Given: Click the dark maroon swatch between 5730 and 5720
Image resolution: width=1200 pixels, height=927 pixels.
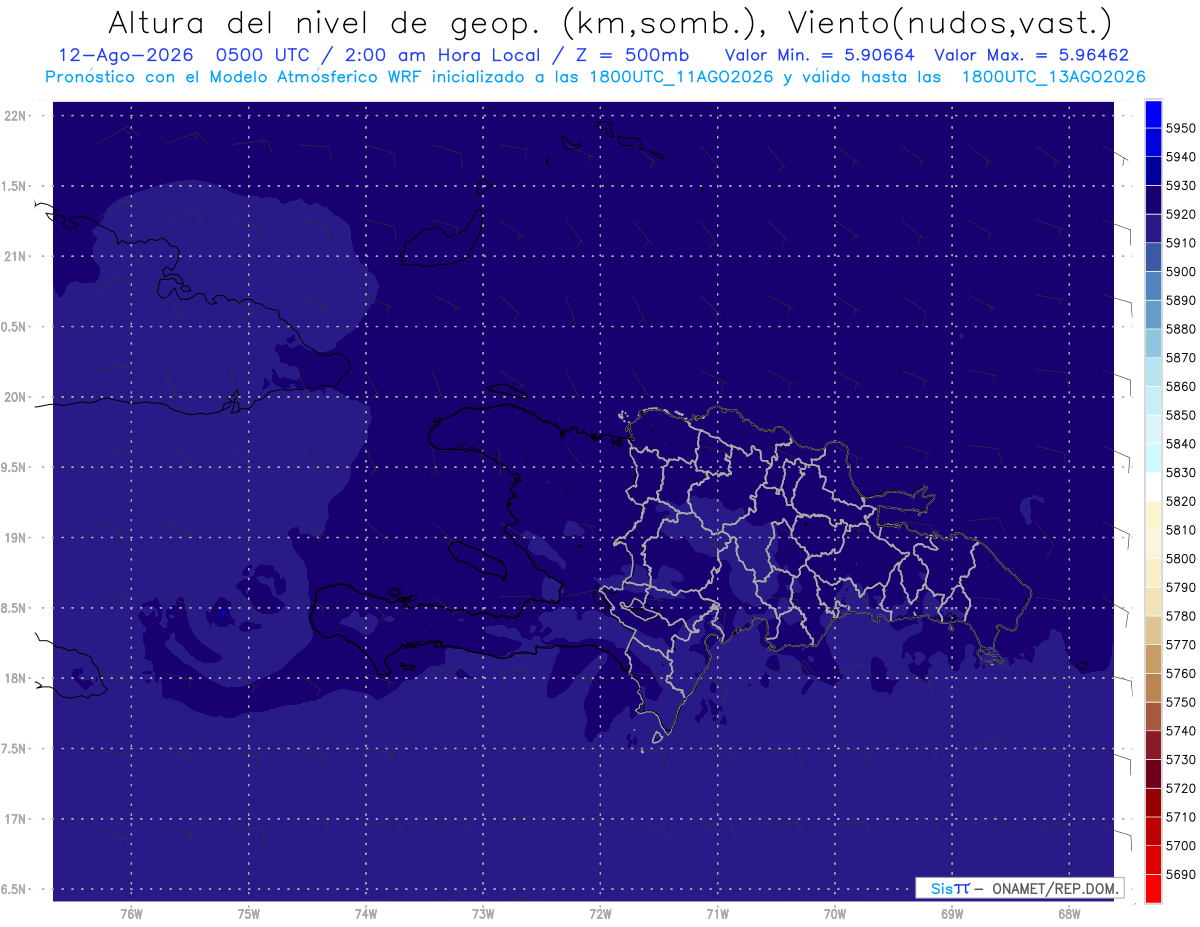Looking at the screenshot, I should tap(1153, 773).
